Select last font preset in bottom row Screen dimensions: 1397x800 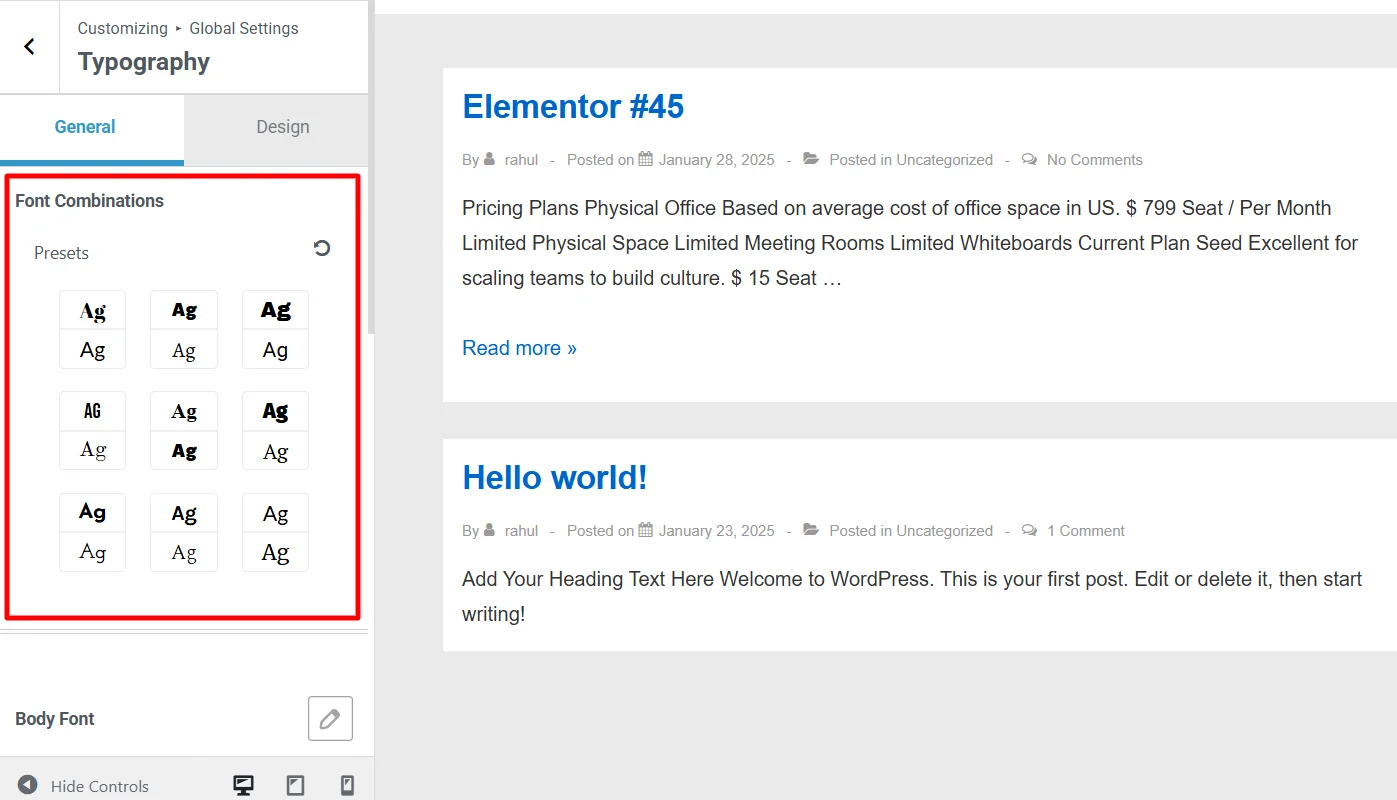[x=276, y=532]
